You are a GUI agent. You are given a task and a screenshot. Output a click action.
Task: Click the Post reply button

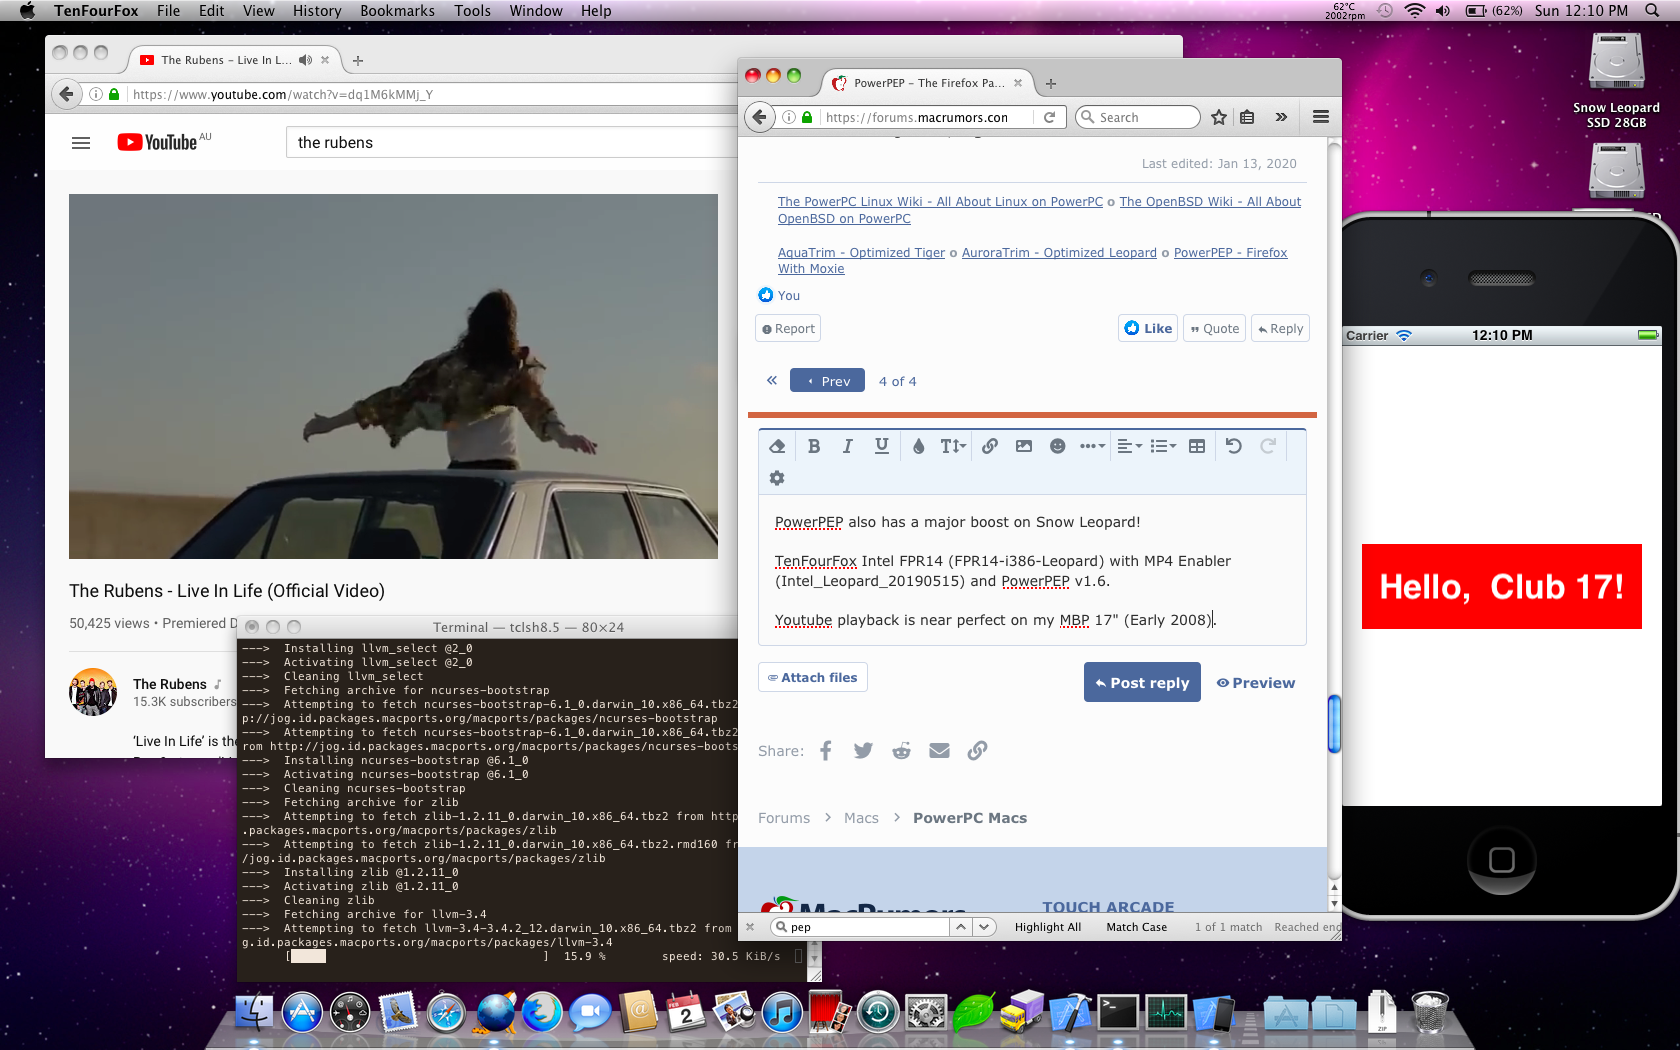[x=1142, y=683]
